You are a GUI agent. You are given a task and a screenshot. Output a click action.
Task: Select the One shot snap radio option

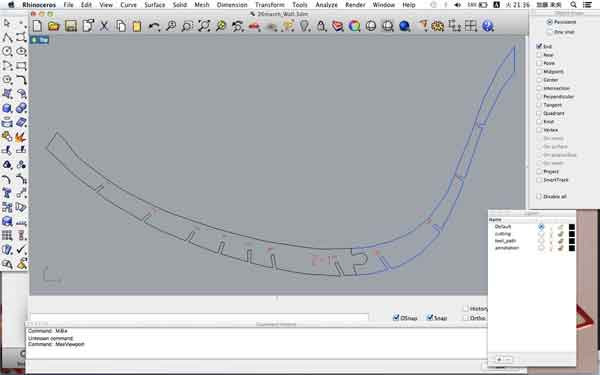tap(550, 32)
